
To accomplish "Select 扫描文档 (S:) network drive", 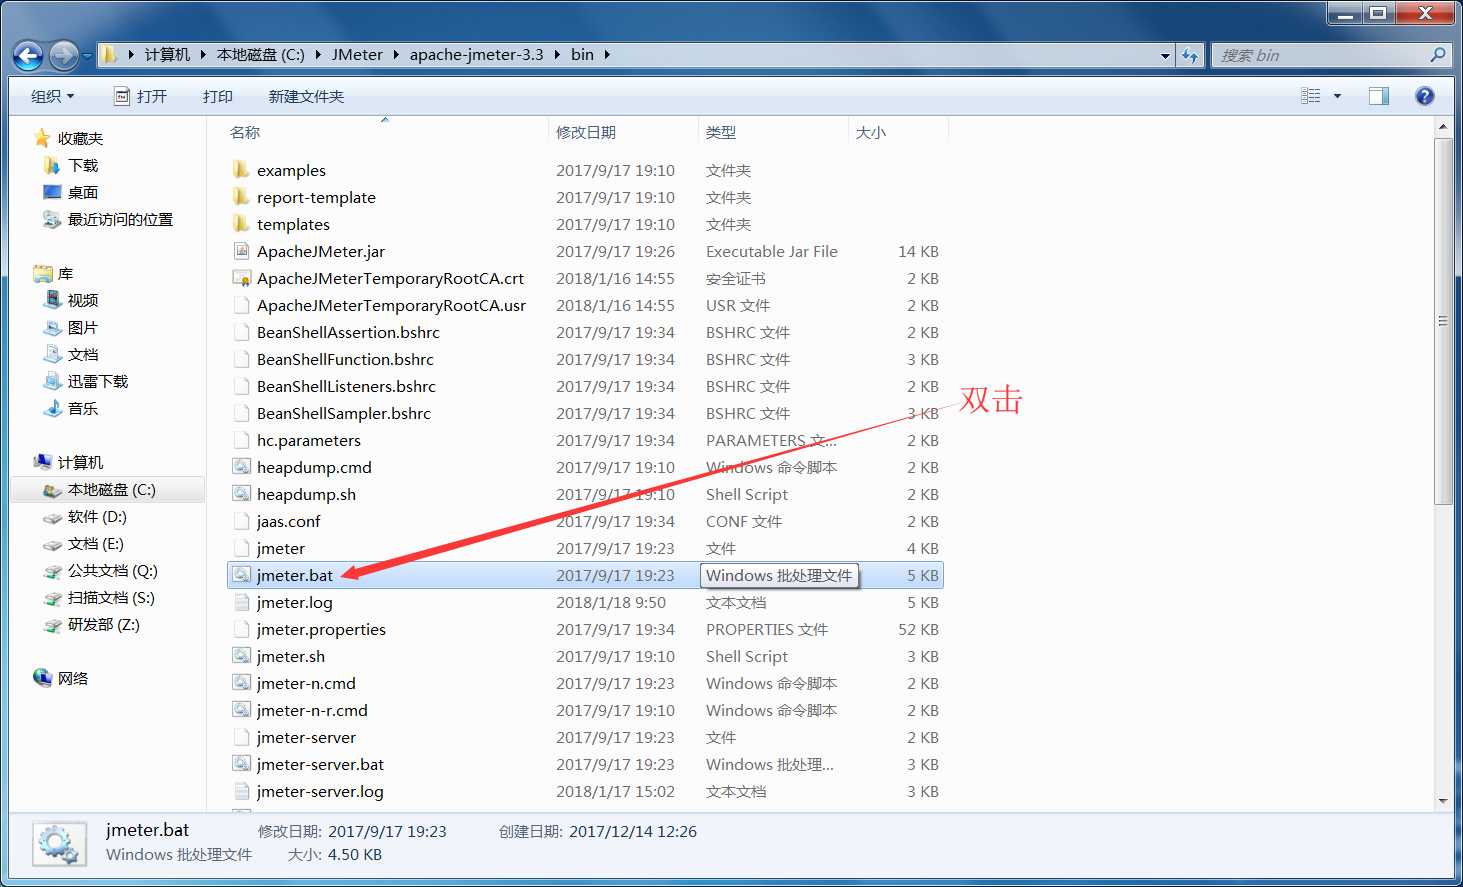I will tap(111, 597).
